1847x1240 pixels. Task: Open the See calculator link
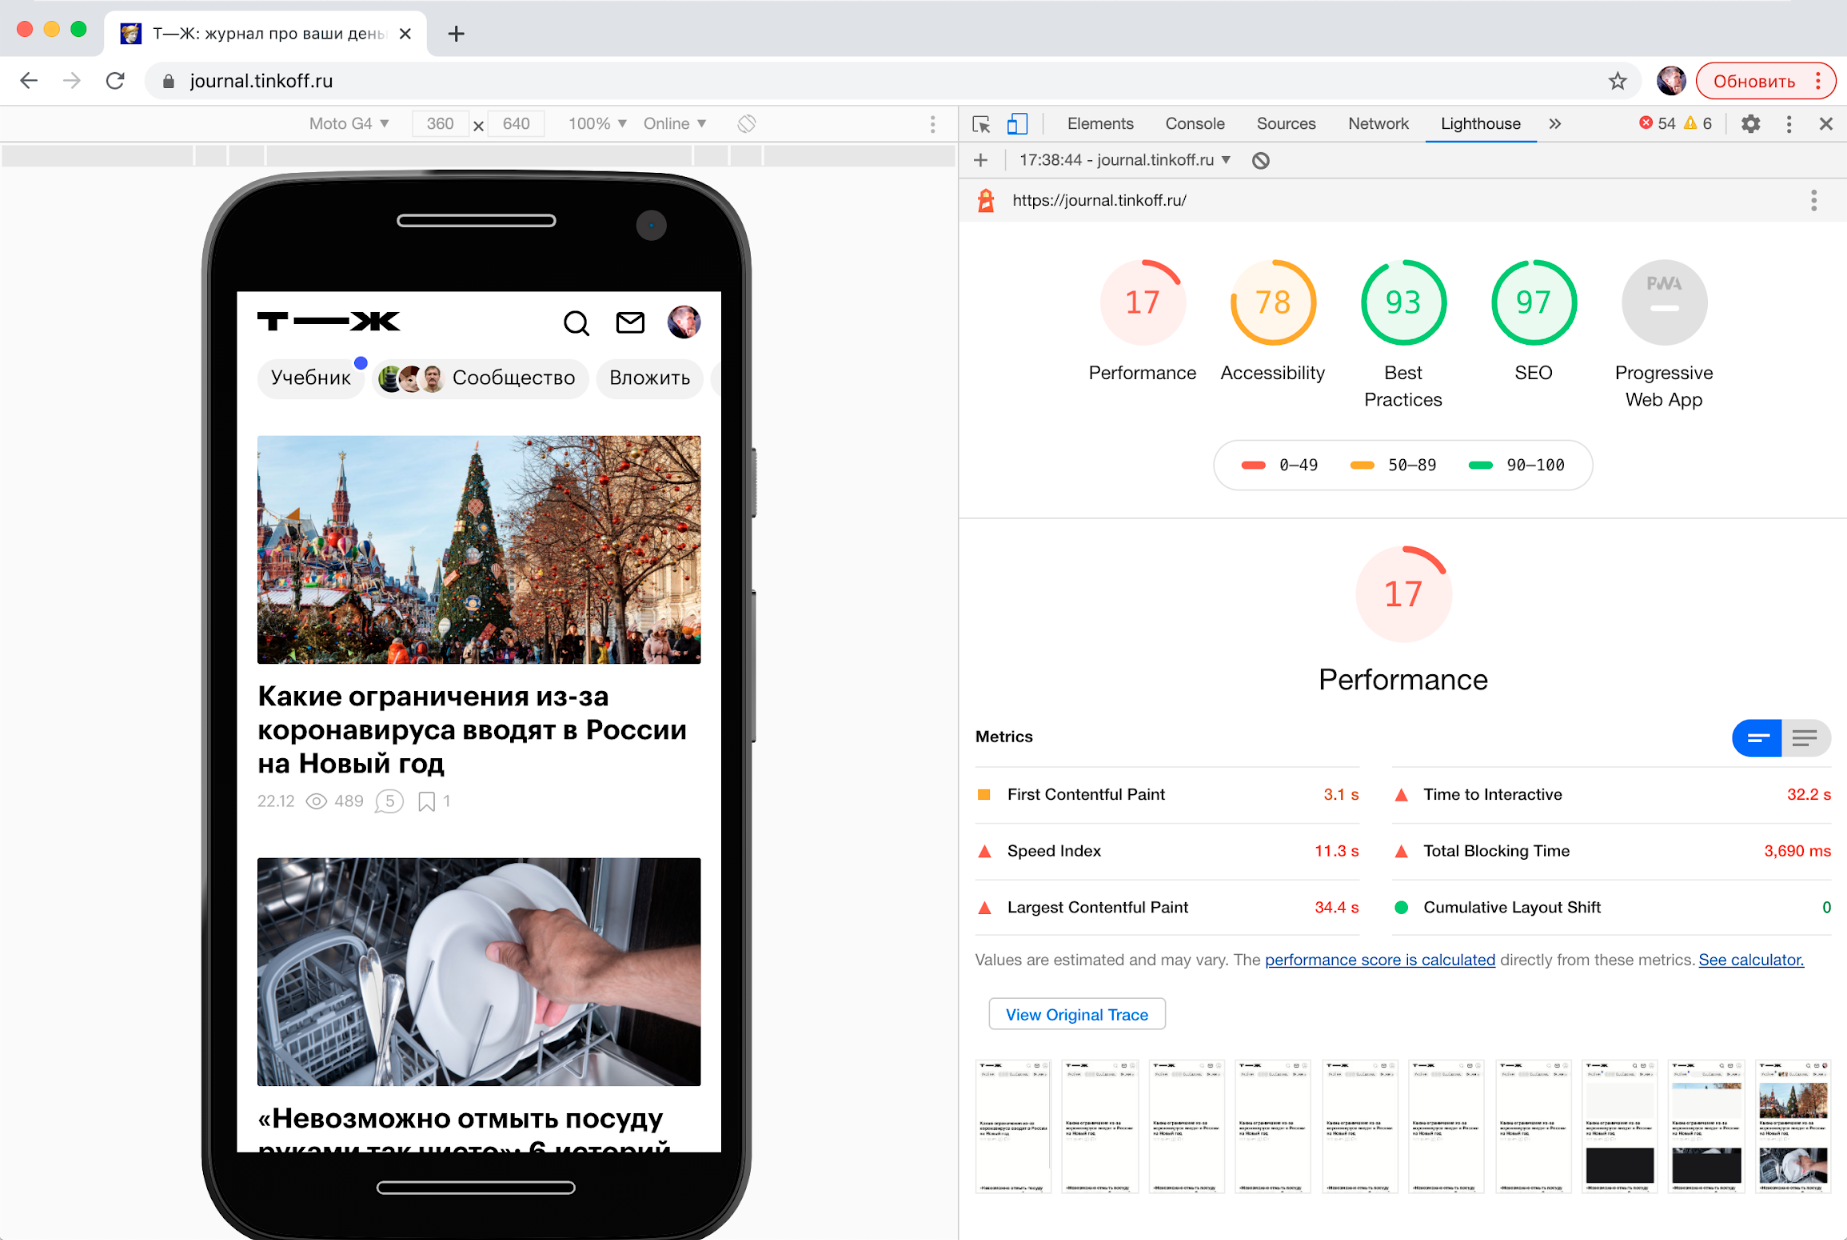click(1751, 960)
